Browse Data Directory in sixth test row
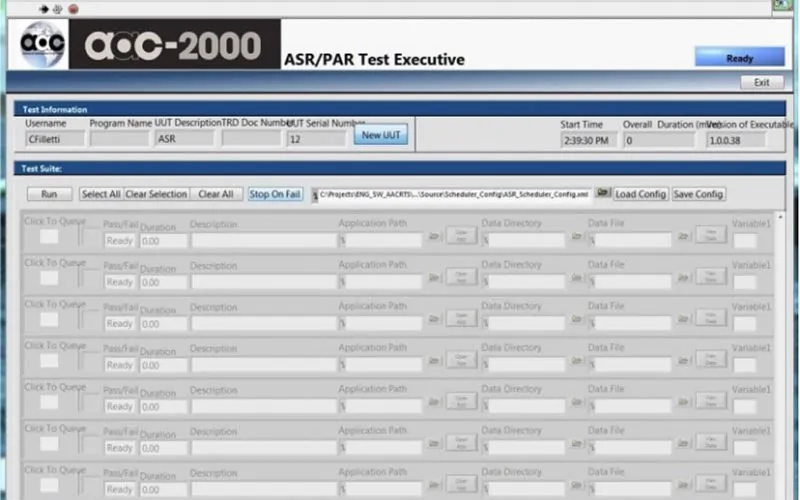The image size is (800, 500). [x=577, y=443]
